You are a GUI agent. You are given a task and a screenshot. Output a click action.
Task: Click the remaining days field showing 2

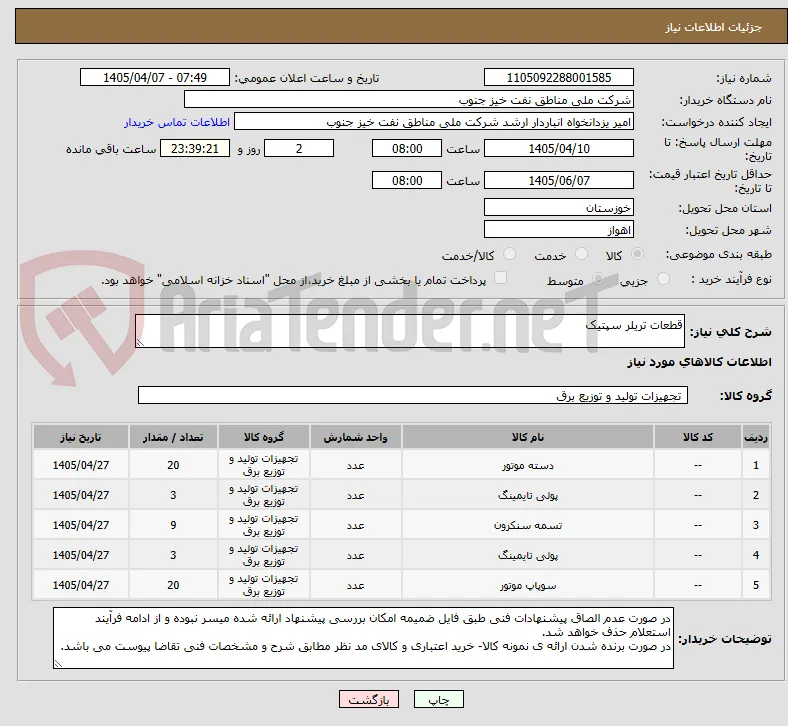point(299,149)
